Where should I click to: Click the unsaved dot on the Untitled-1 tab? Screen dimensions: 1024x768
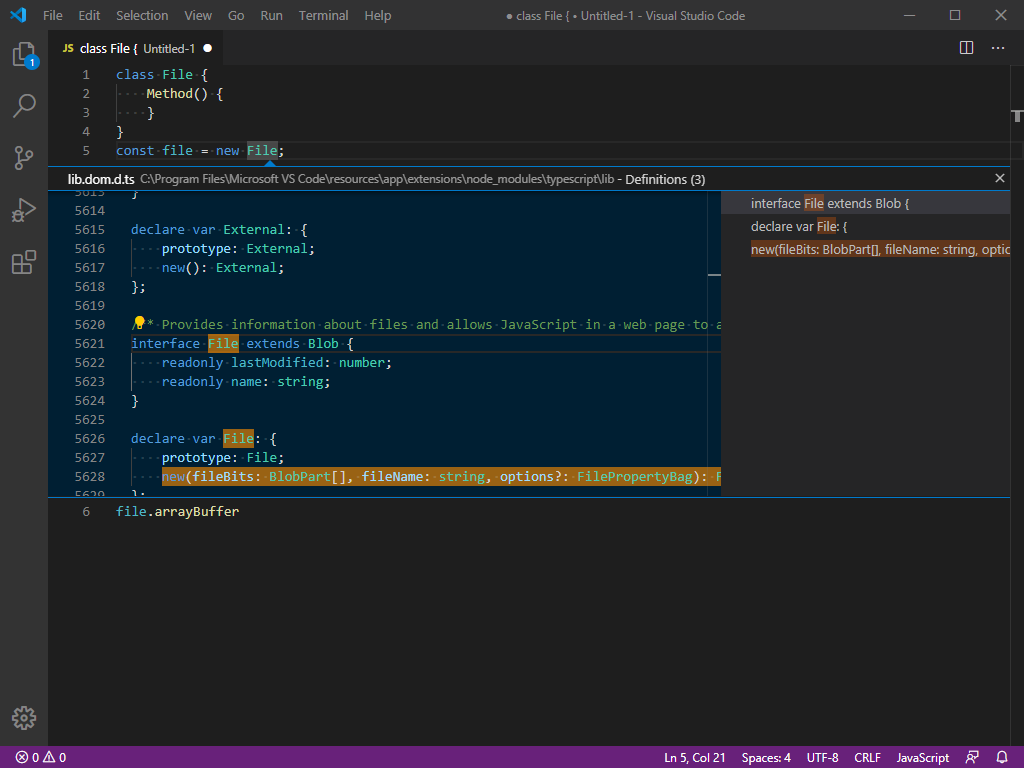[208, 48]
